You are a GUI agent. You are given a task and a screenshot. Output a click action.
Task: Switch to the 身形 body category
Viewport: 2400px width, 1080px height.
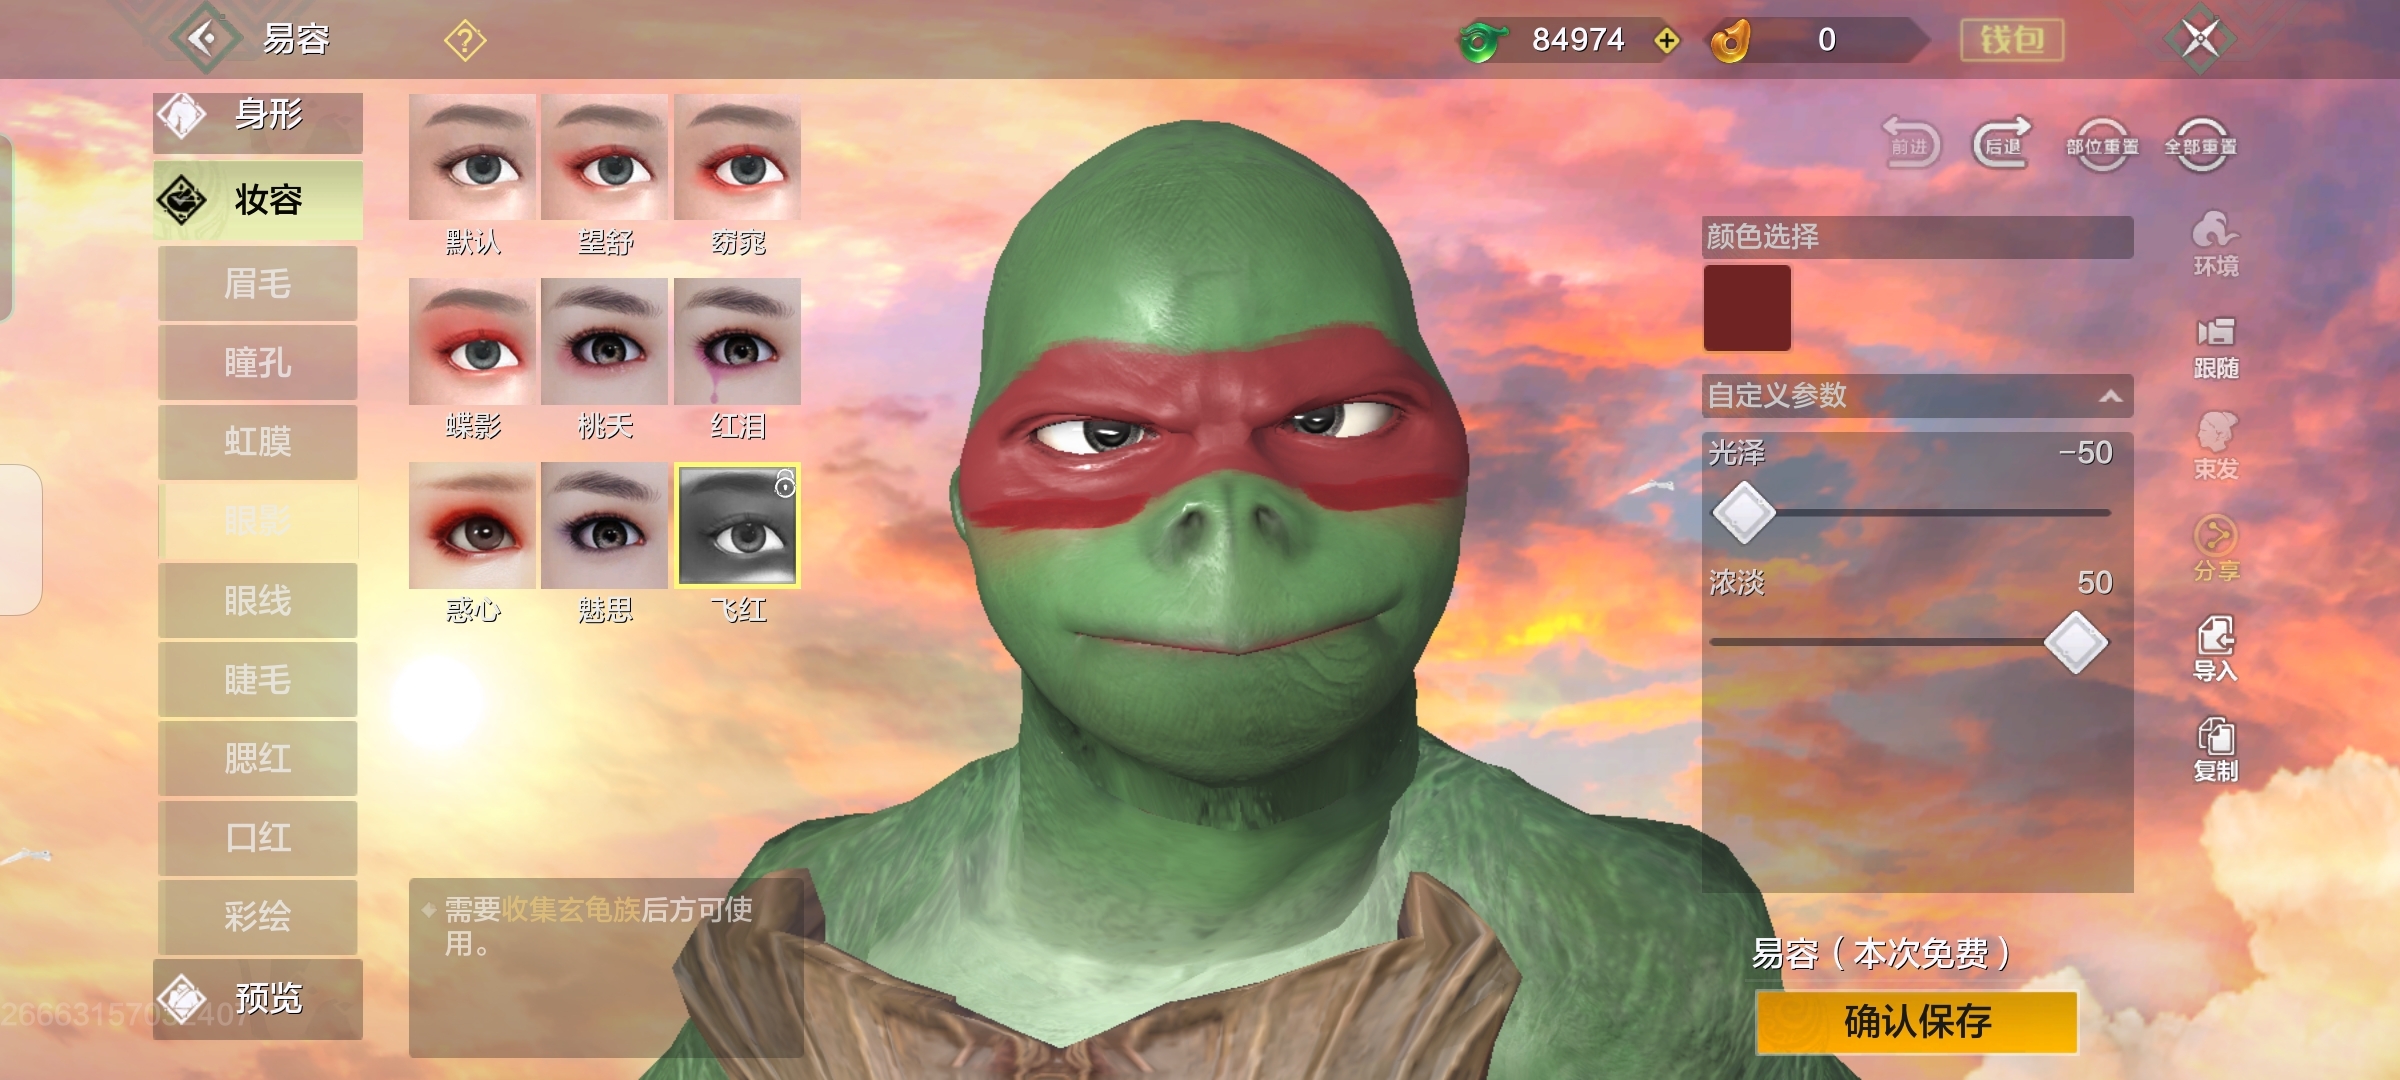tap(258, 122)
